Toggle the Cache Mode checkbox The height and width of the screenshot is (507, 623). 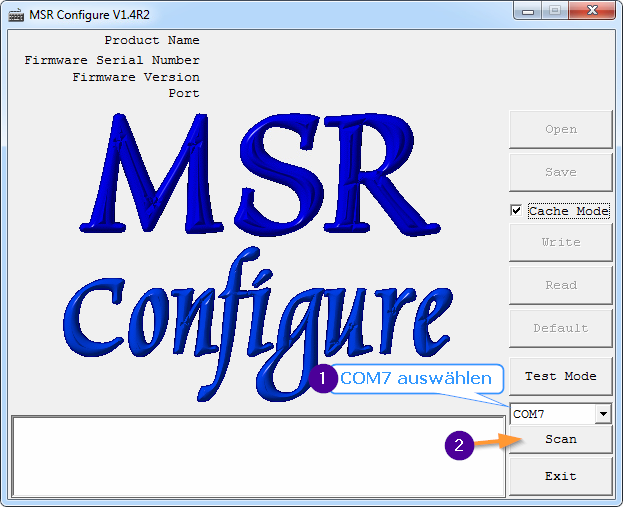pyautogui.click(x=516, y=211)
